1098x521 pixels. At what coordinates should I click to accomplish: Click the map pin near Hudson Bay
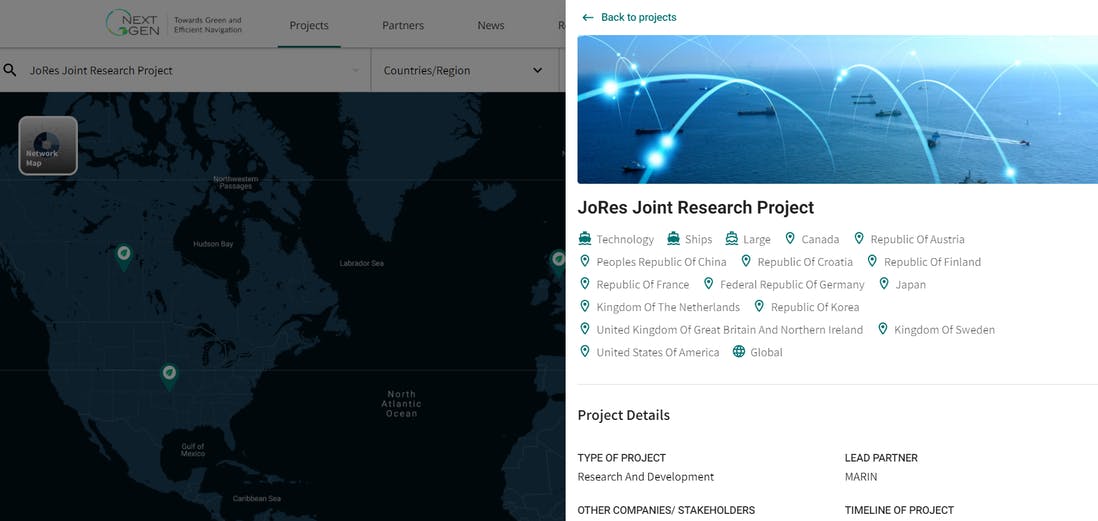click(x=124, y=256)
